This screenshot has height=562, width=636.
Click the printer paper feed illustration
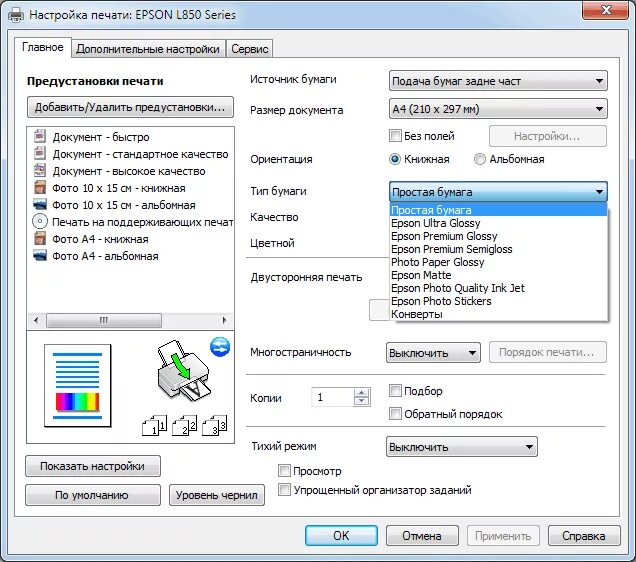184,371
